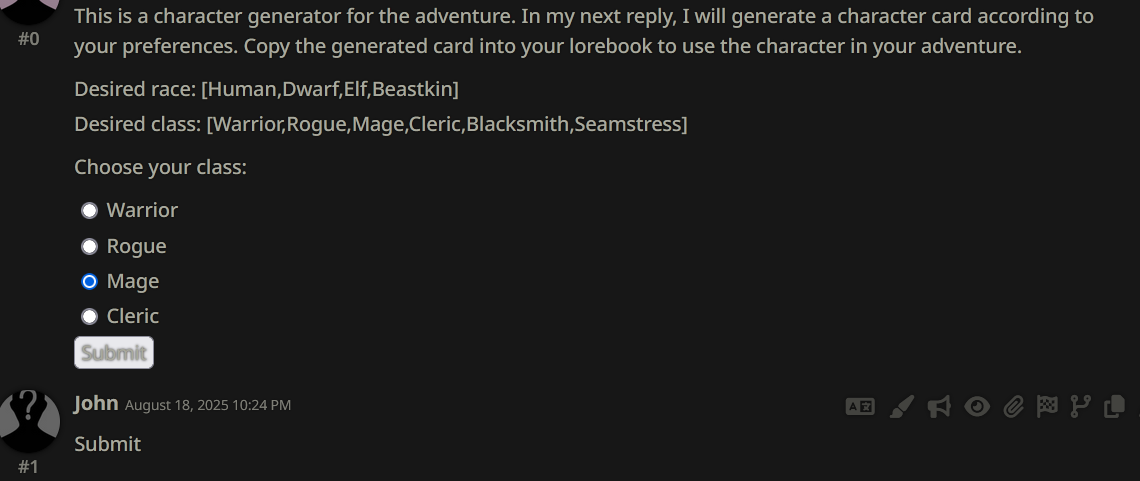Screen dimensions: 1140x481
Task: Click the translate message icon
Action: point(860,406)
